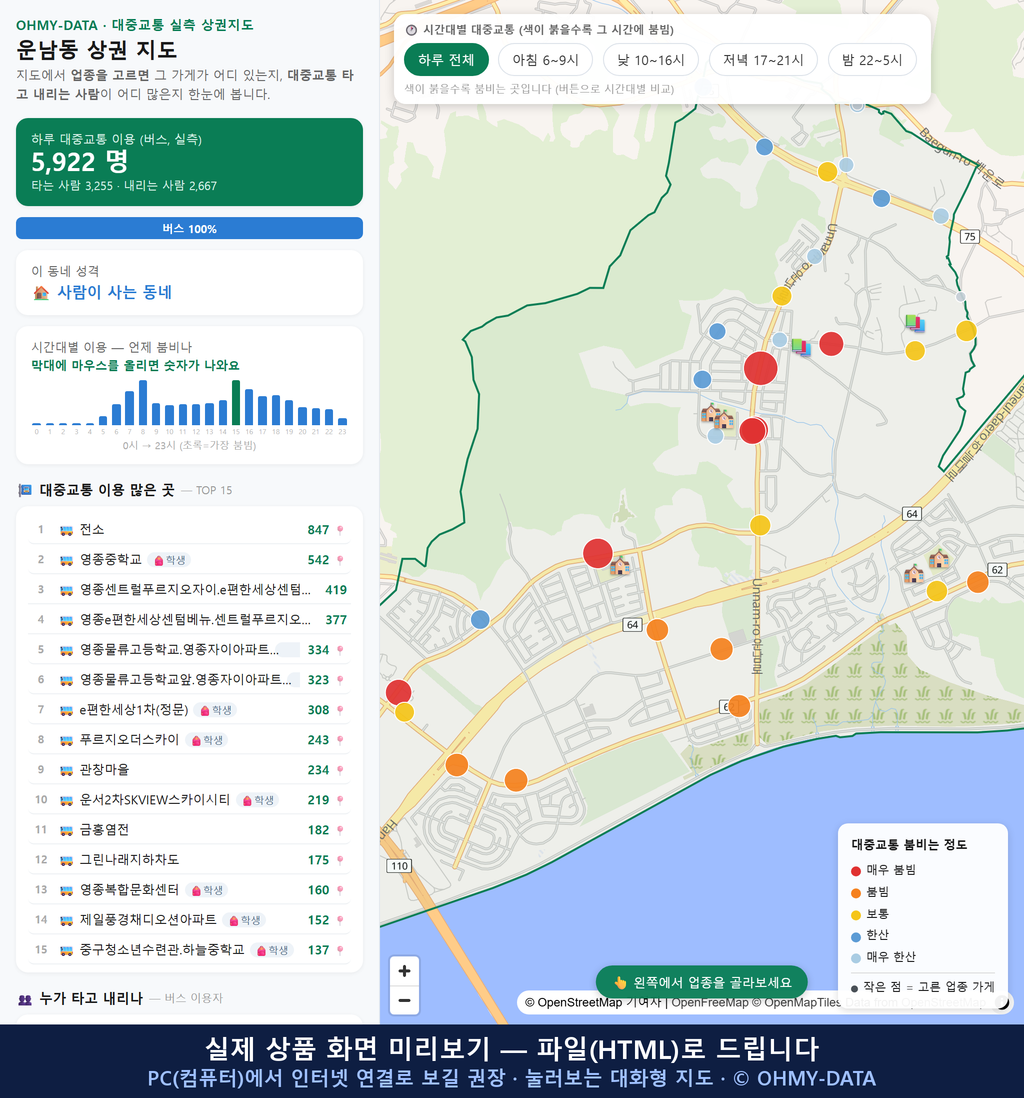Click the light blue 매우 한산 legend dot
Screen dimensions: 1024x1098
855,958
